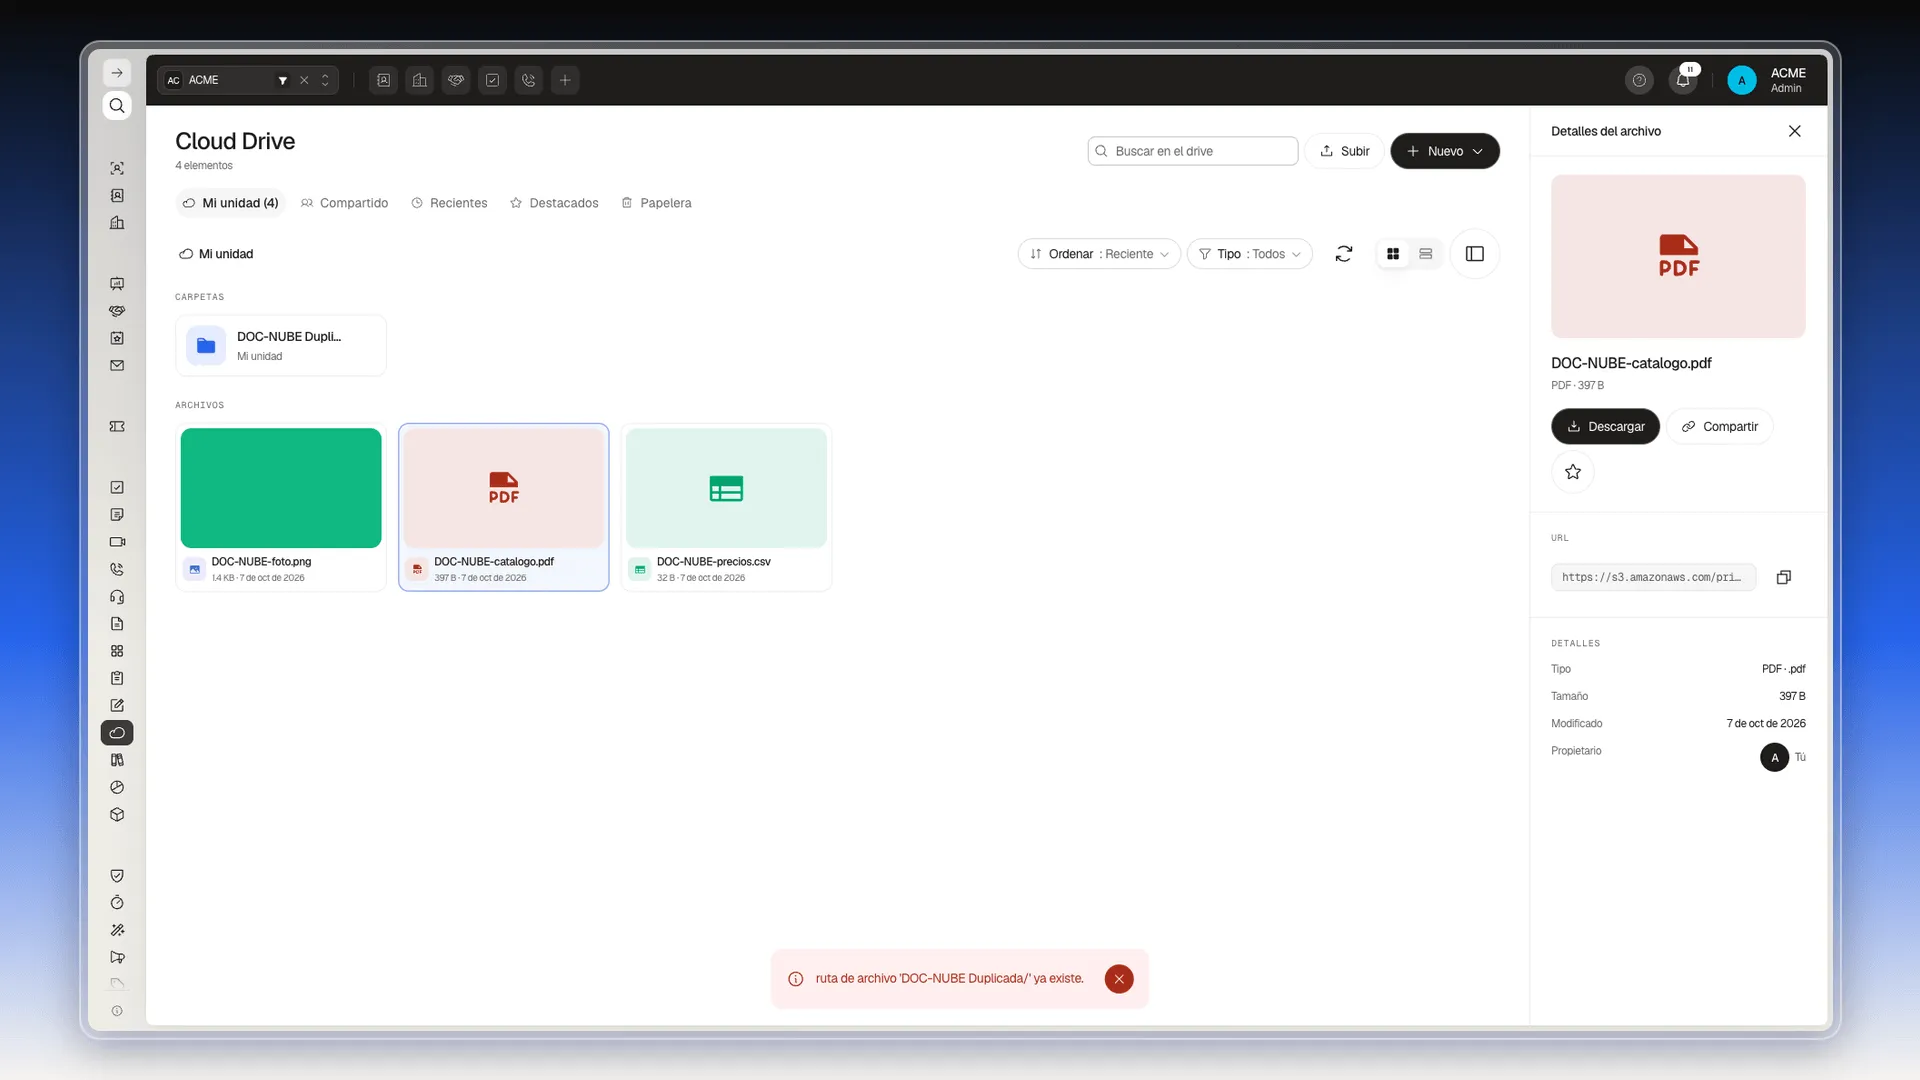Click the plus icon in top toolbar
This screenshot has width=1920, height=1080.
click(x=565, y=80)
